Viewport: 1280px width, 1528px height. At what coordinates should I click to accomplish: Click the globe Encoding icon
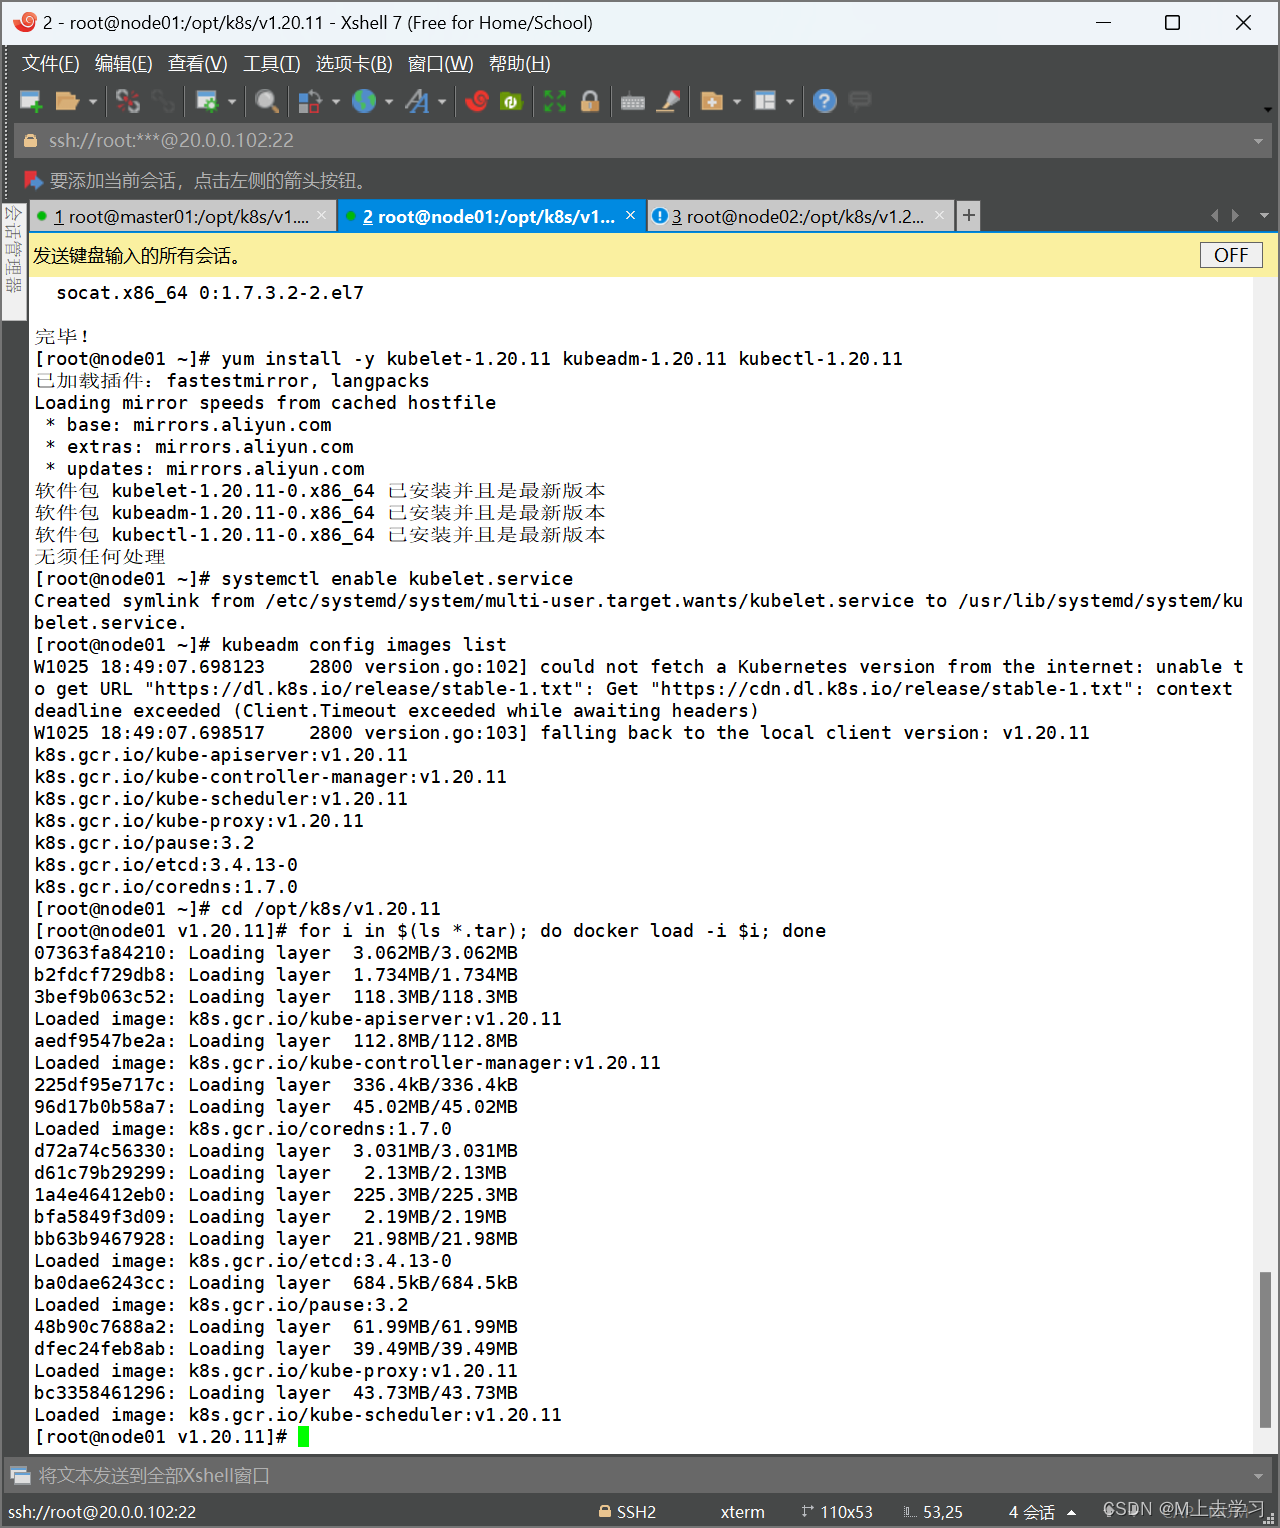[364, 101]
